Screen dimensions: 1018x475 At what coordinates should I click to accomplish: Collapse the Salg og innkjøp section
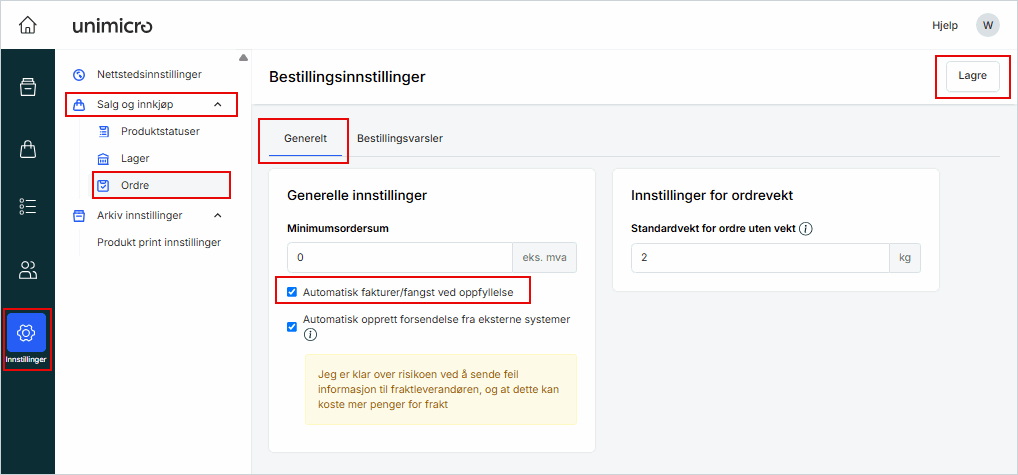pos(218,104)
